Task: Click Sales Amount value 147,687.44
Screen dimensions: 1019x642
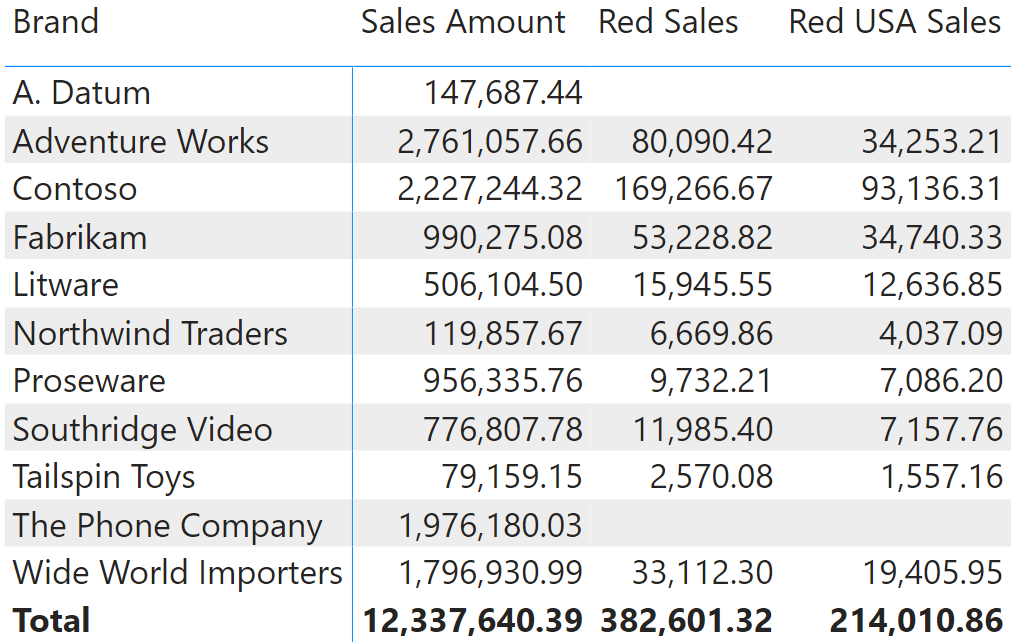Action: [503, 92]
